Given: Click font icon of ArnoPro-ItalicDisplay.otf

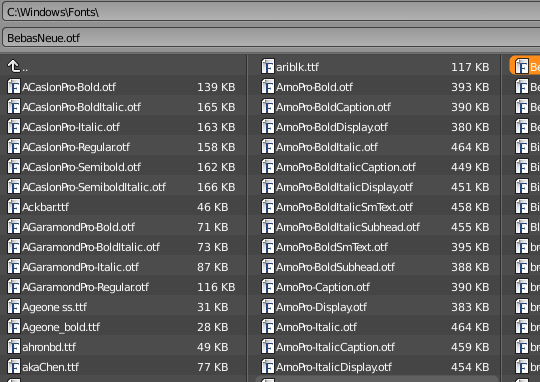Looking at the screenshot, I should point(268,366).
